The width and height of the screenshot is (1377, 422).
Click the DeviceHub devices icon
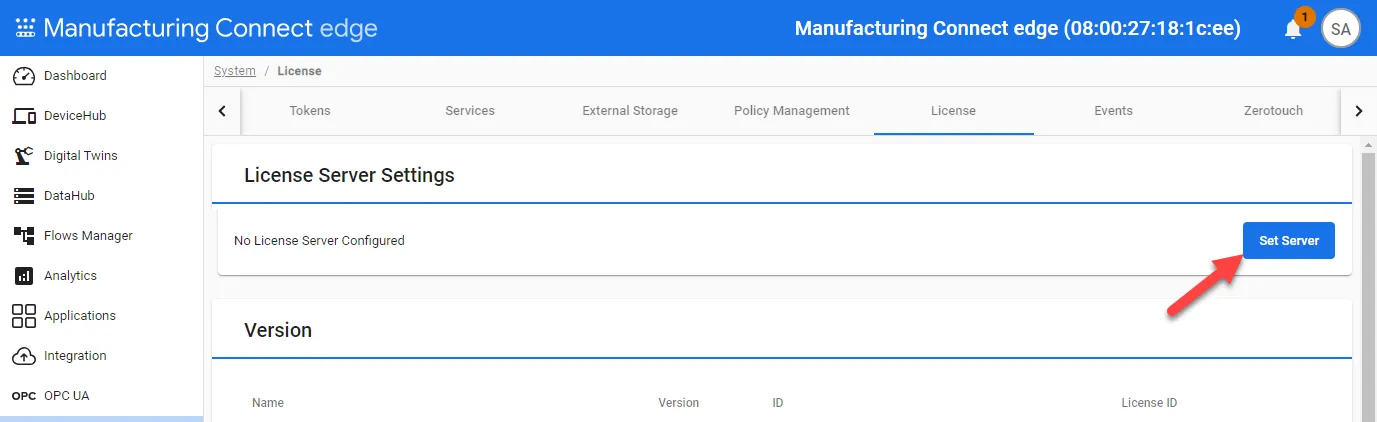(24, 116)
